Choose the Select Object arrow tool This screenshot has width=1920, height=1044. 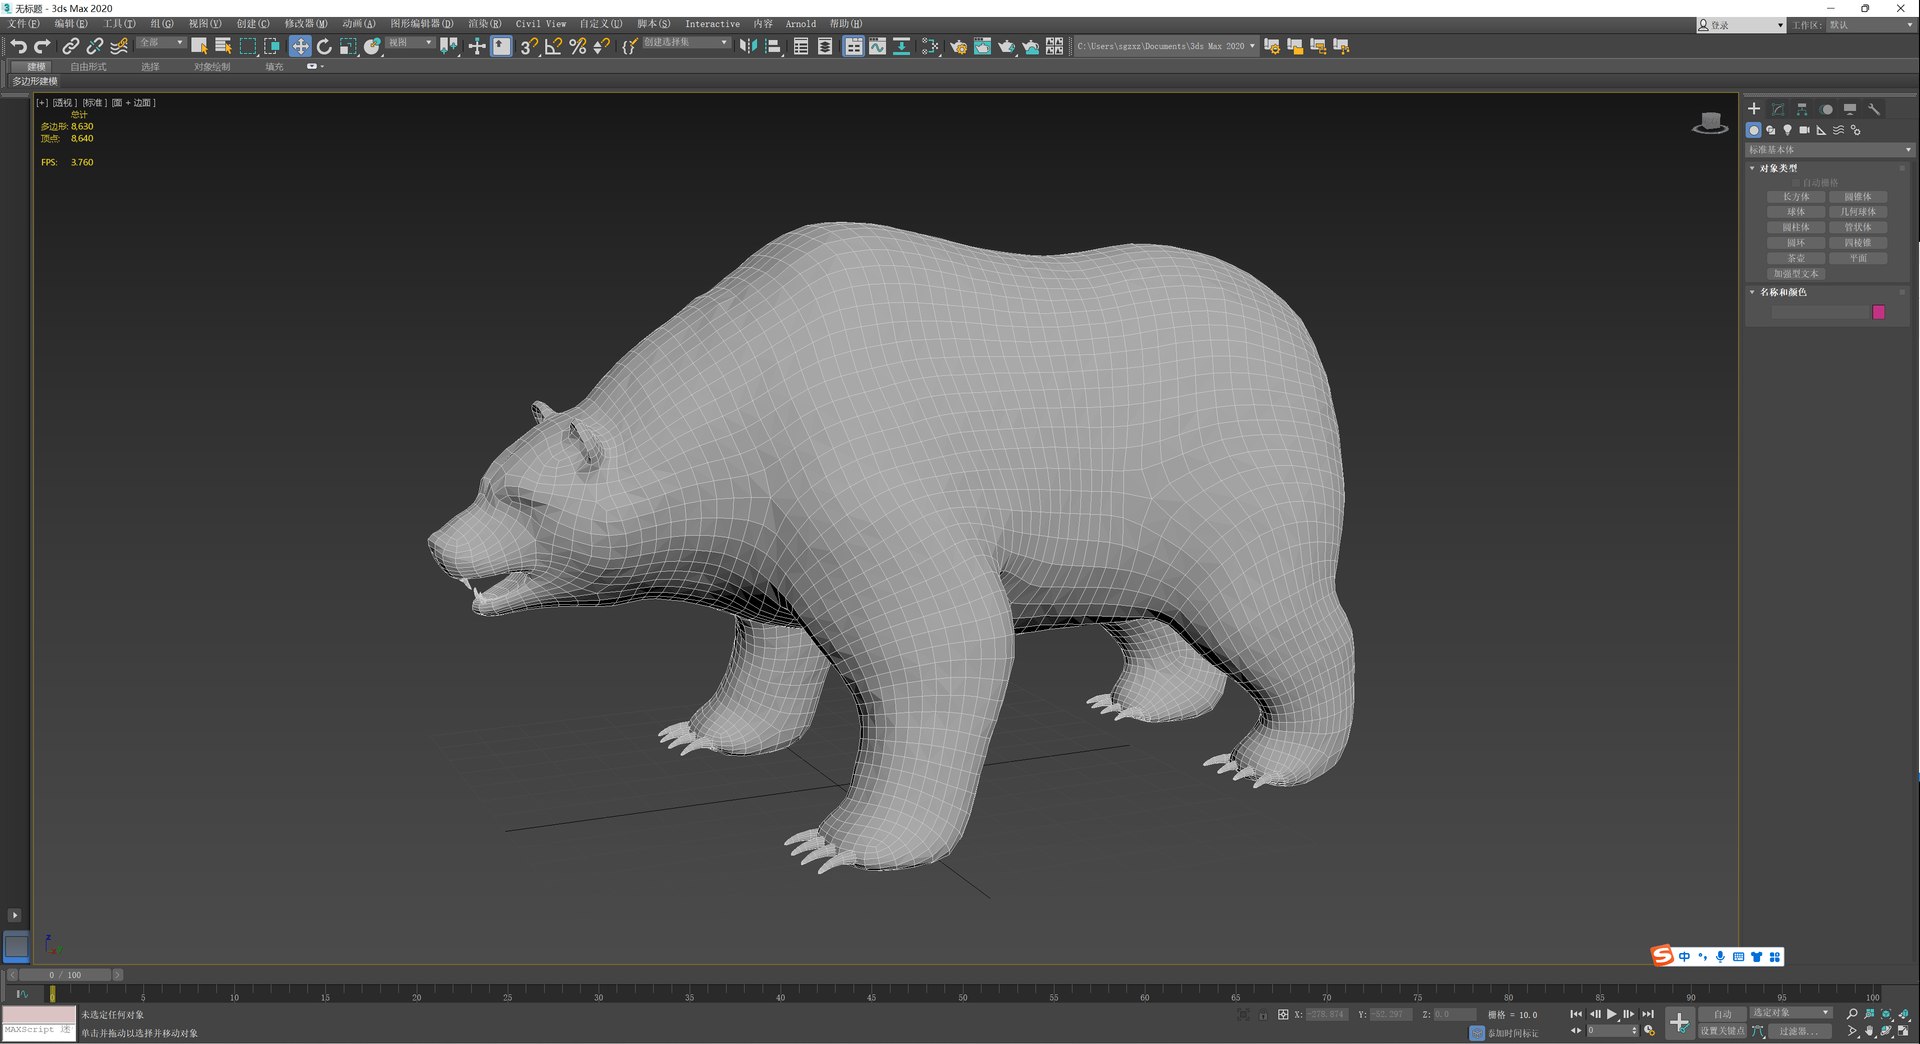[x=199, y=46]
